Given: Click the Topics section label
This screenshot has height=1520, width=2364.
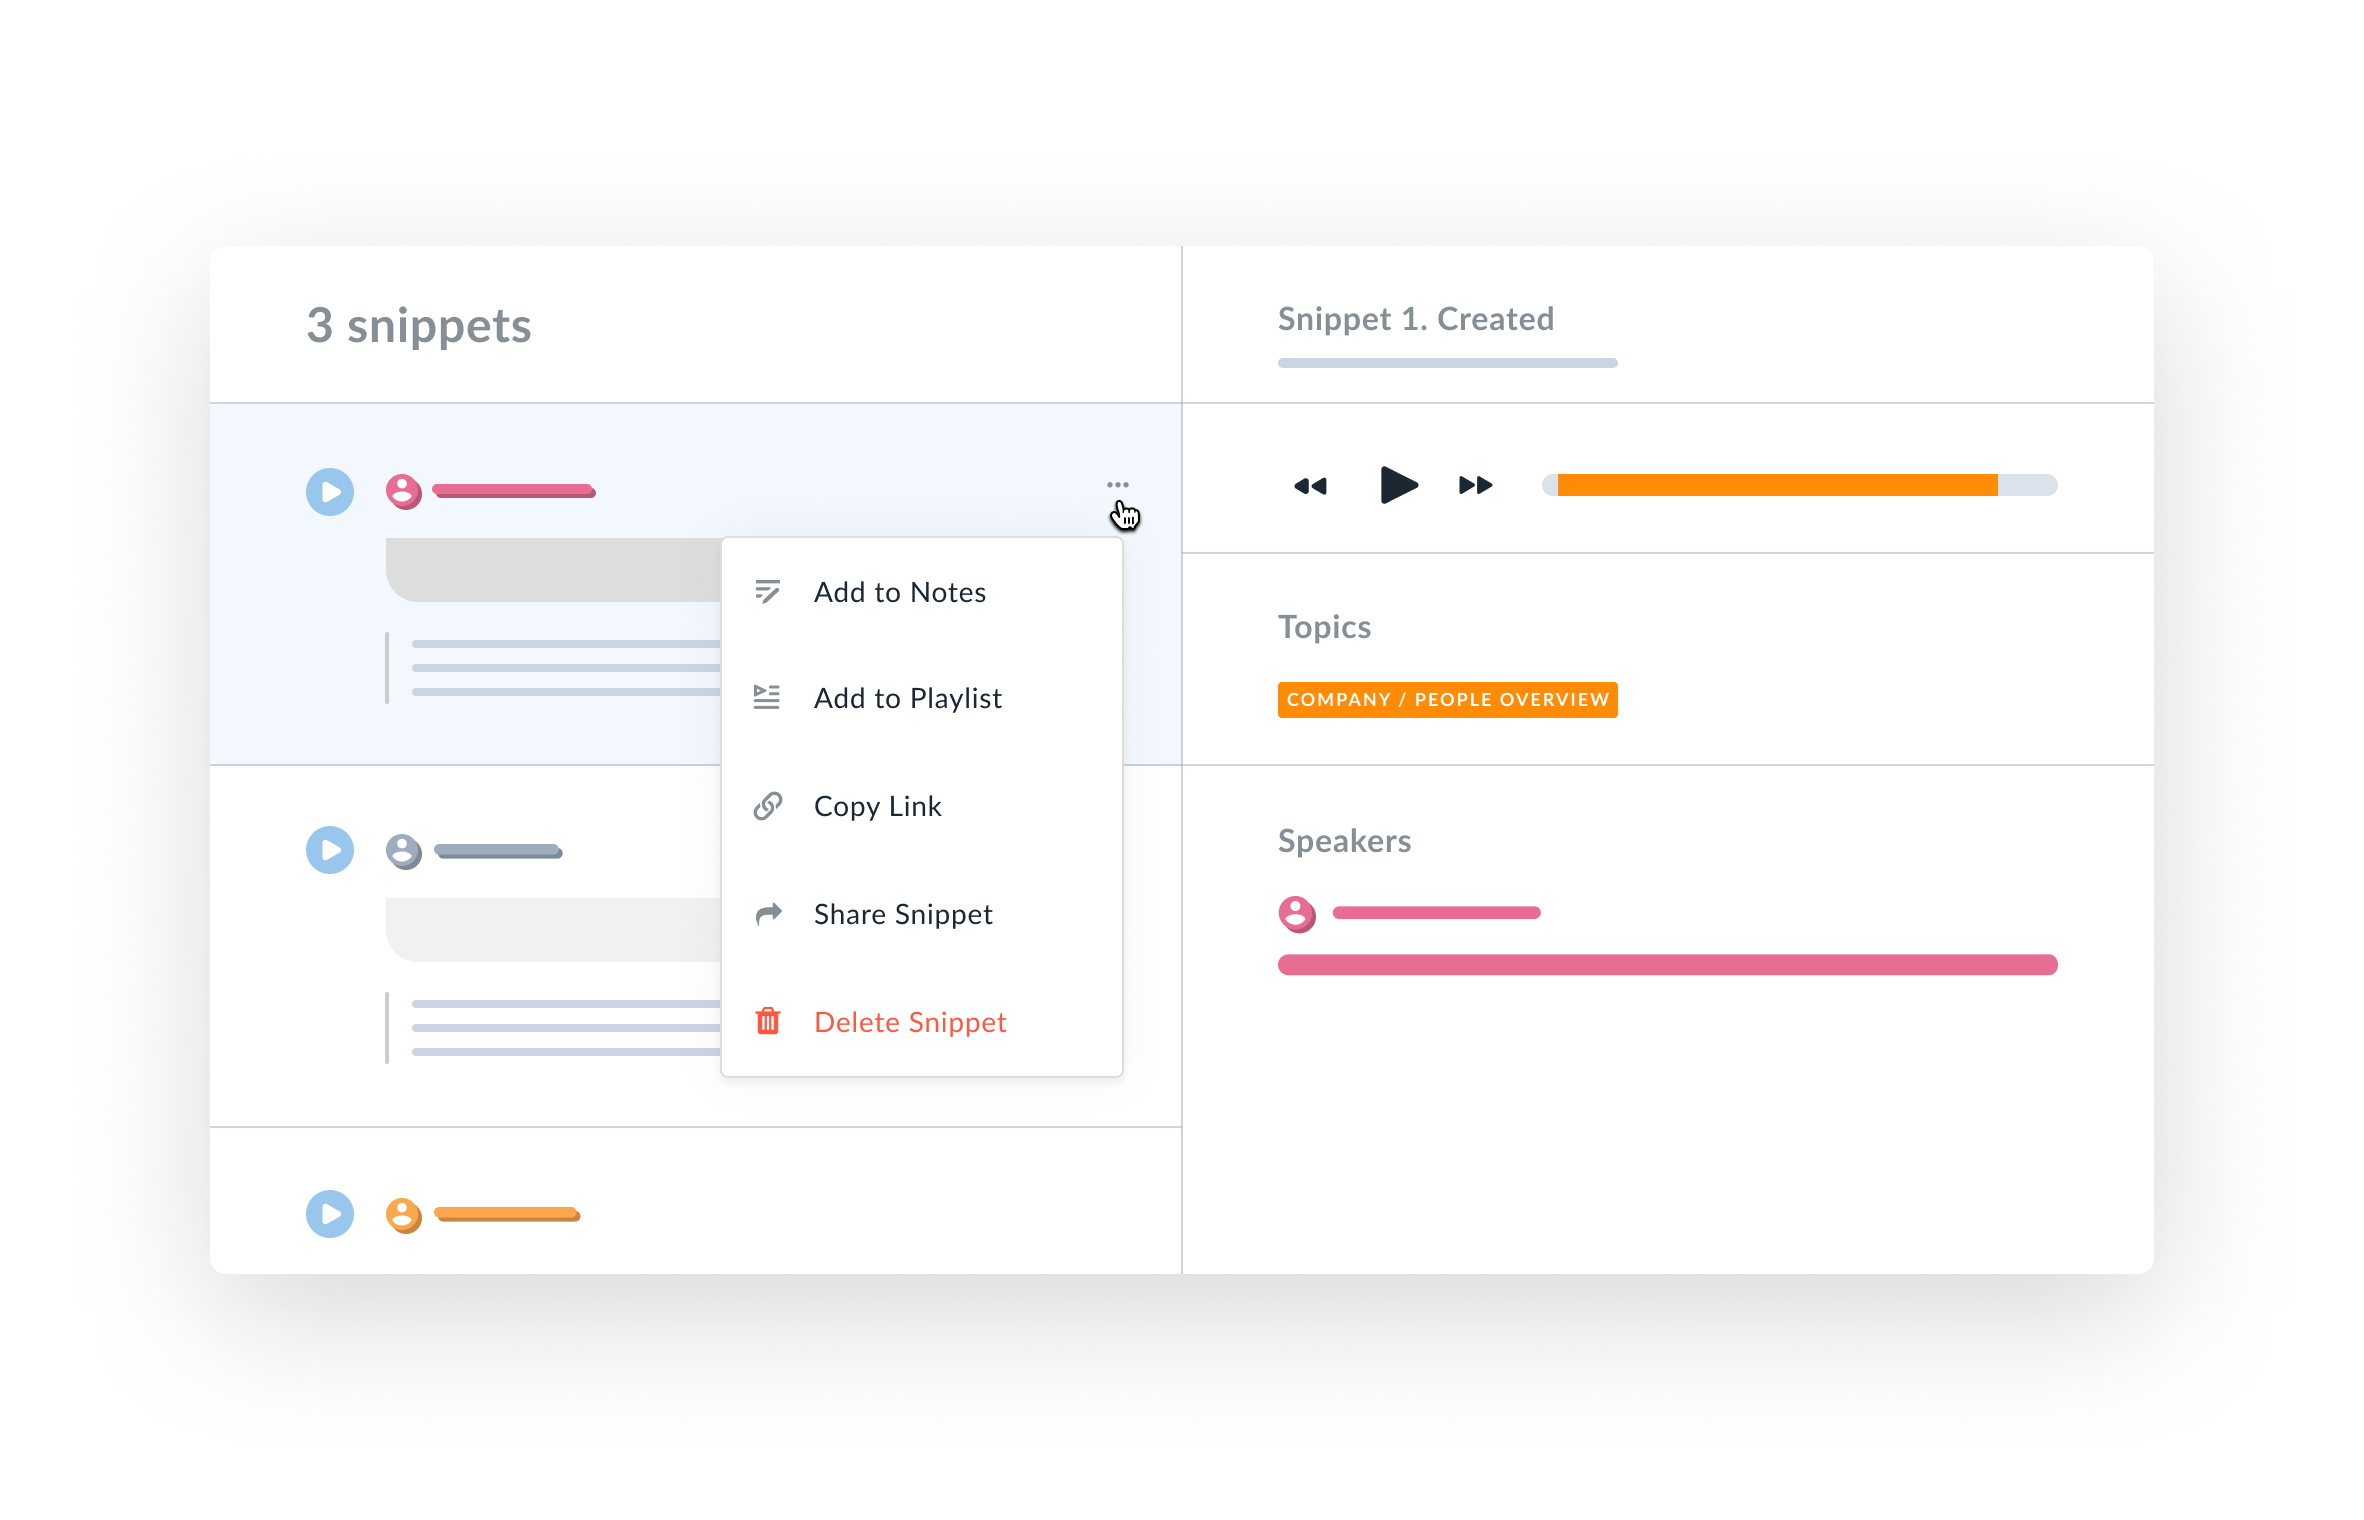Looking at the screenshot, I should [x=1324, y=627].
